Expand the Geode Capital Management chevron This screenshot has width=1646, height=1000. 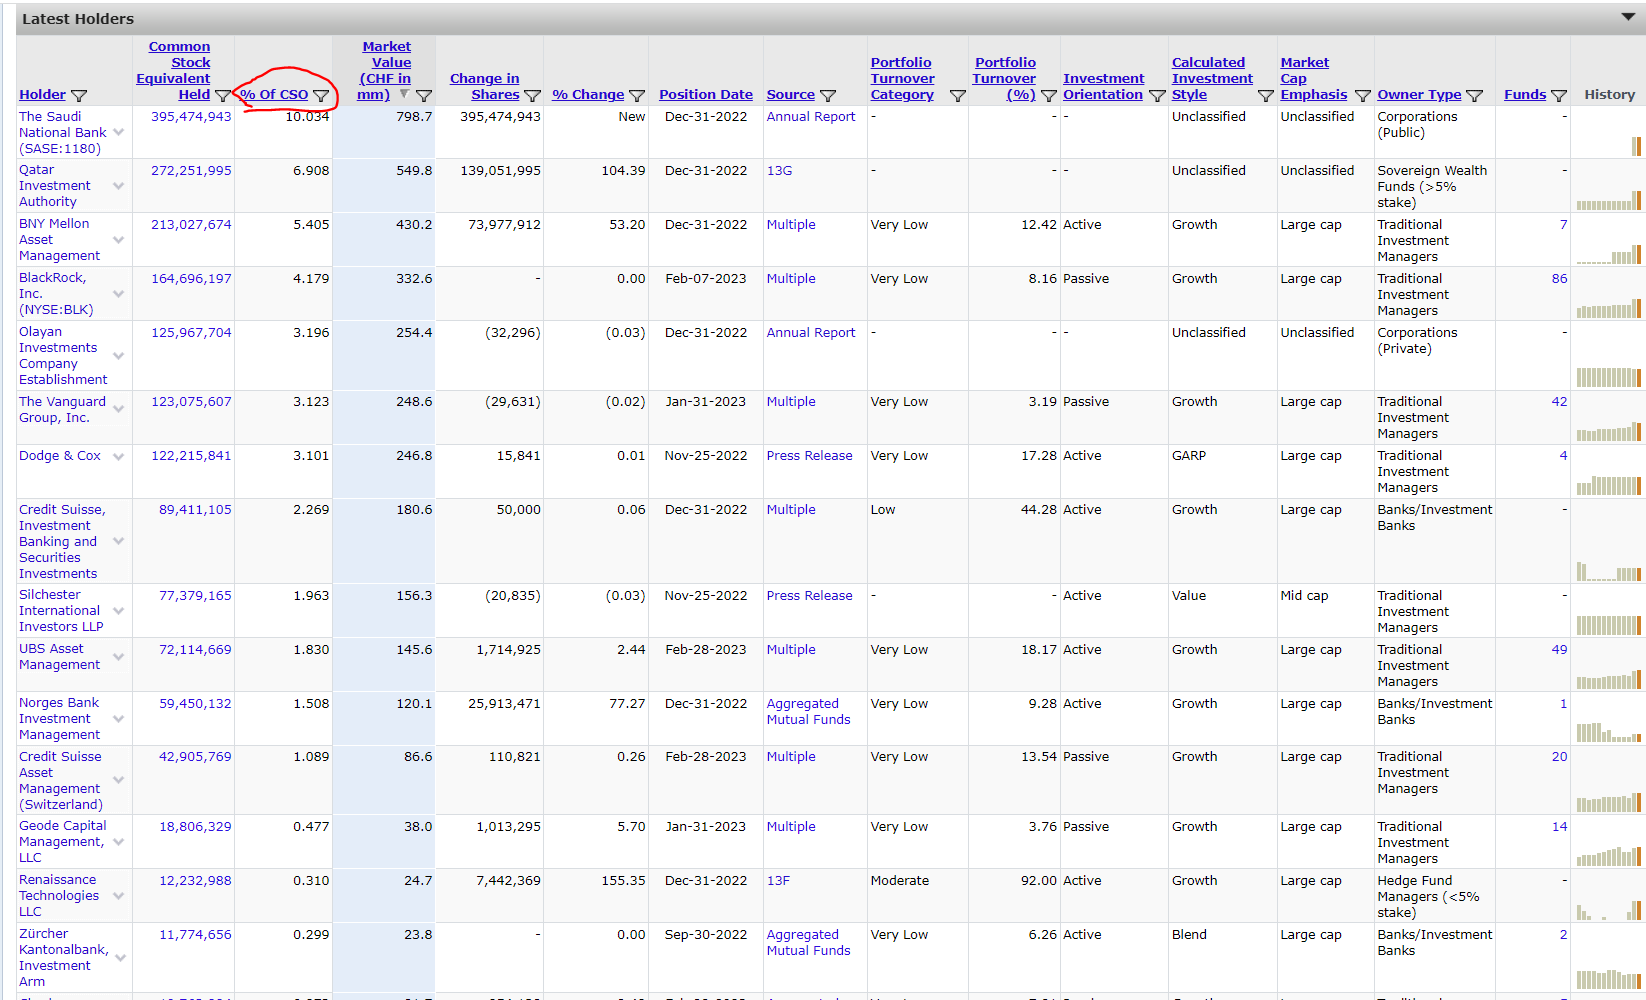pyautogui.click(x=119, y=842)
